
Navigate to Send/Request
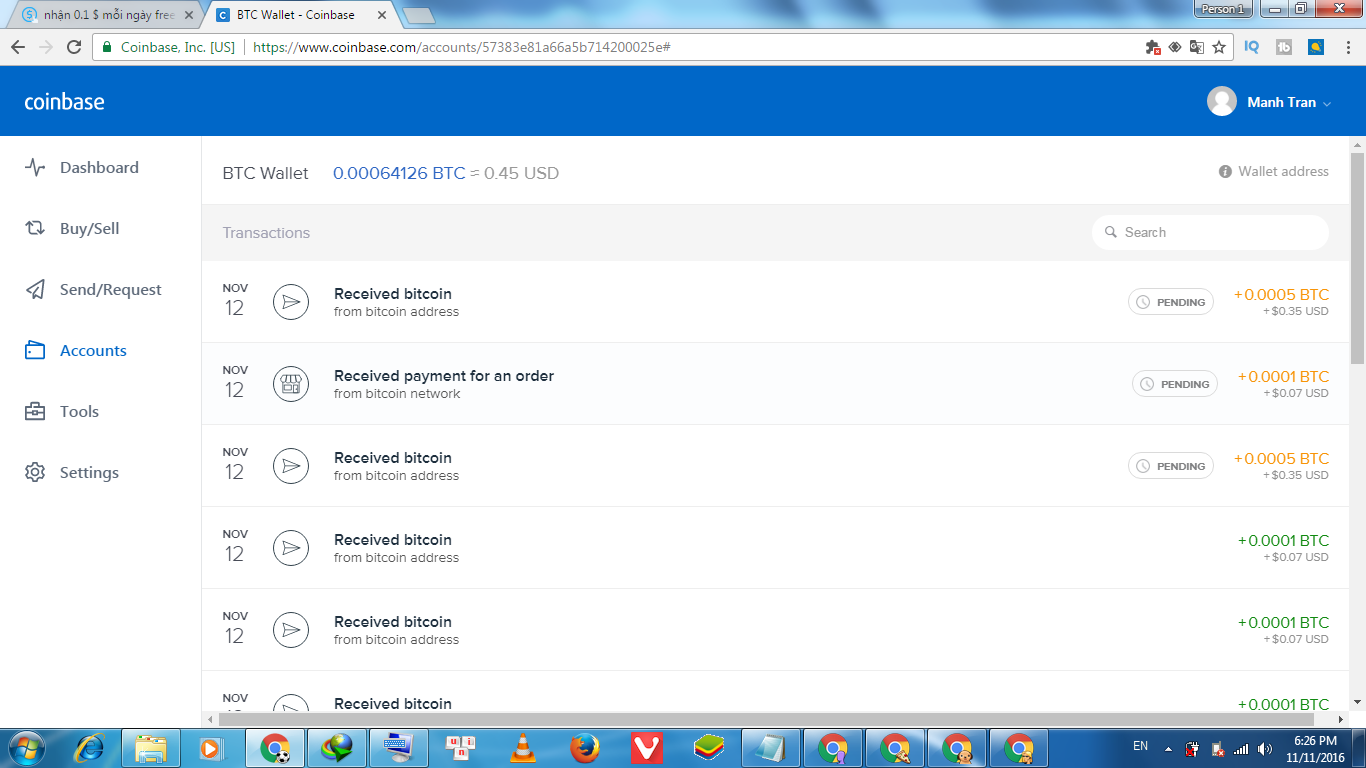coord(110,290)
